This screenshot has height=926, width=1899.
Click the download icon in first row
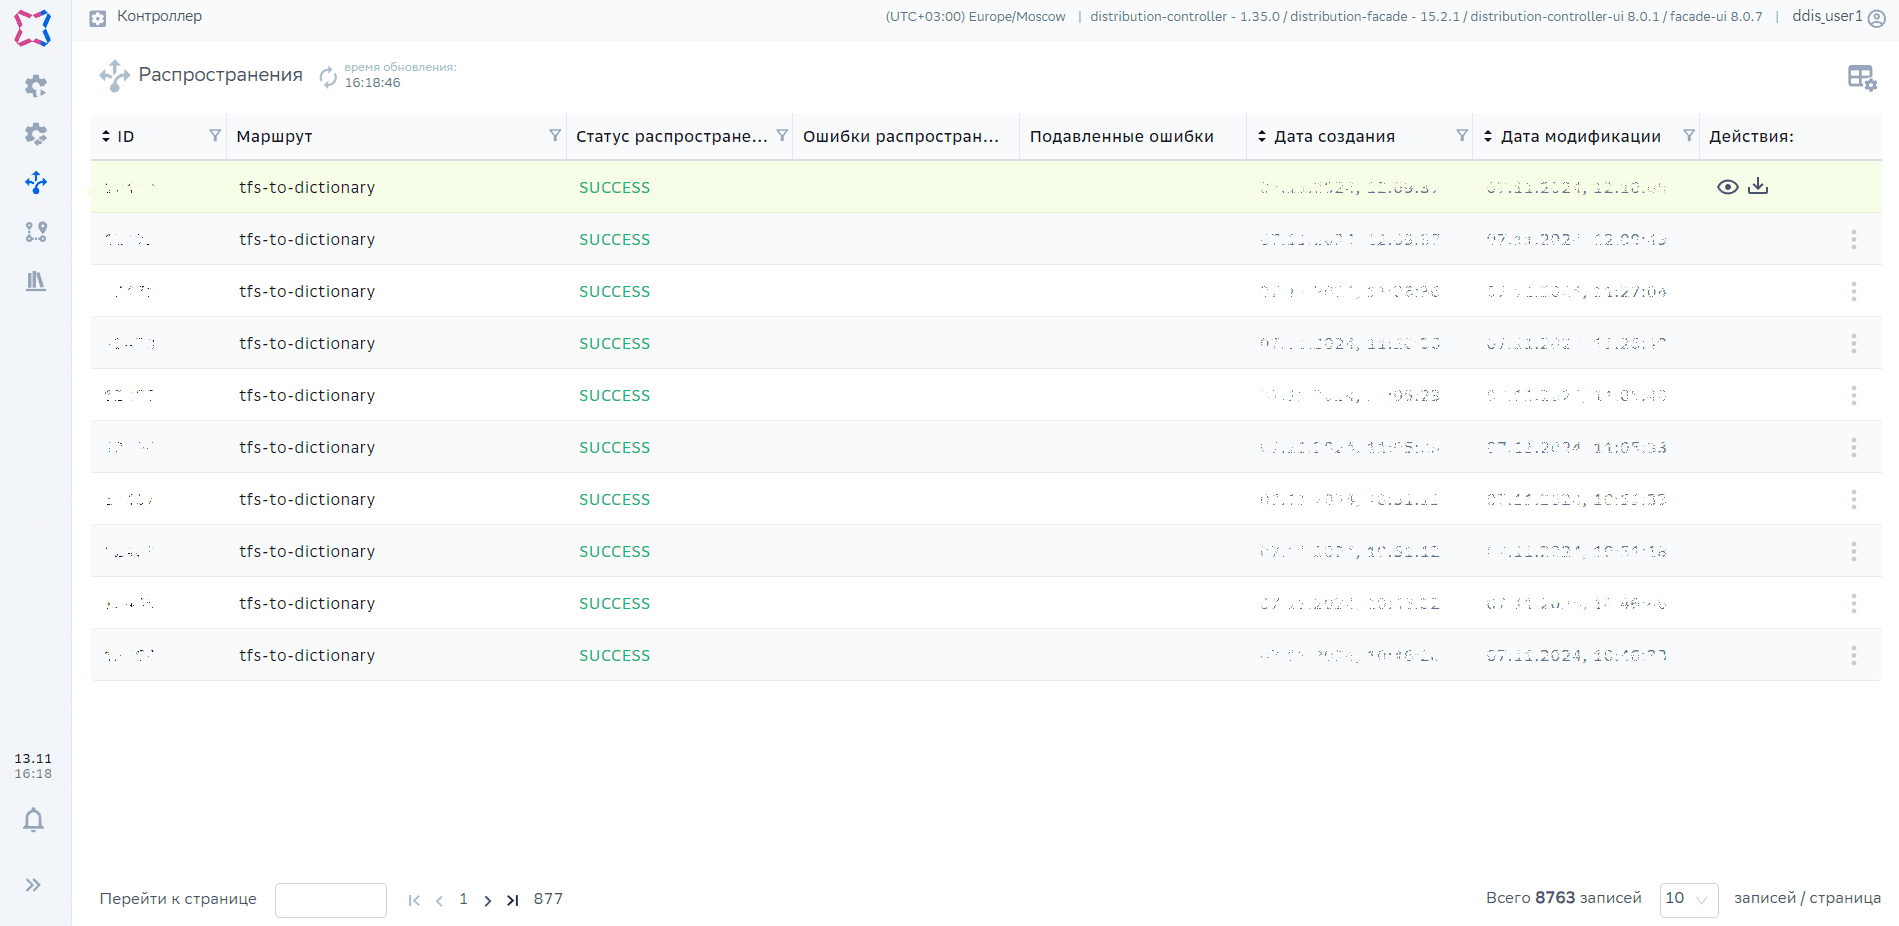pyautogui.click(x=1758, y=187)
